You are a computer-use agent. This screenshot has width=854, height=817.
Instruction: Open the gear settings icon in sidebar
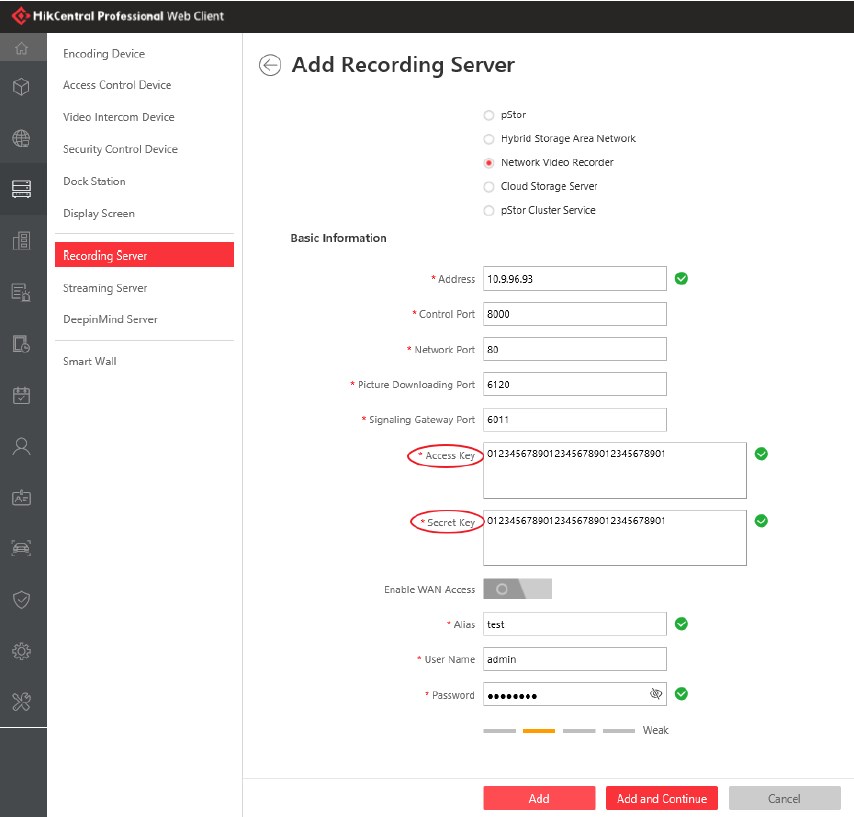click(22, 651)
